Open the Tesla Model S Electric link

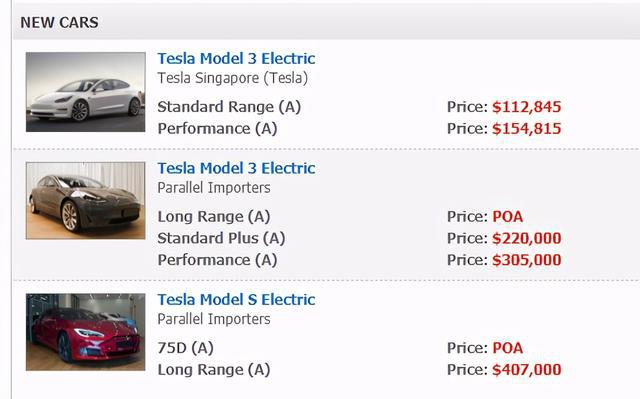pos(236,299)
